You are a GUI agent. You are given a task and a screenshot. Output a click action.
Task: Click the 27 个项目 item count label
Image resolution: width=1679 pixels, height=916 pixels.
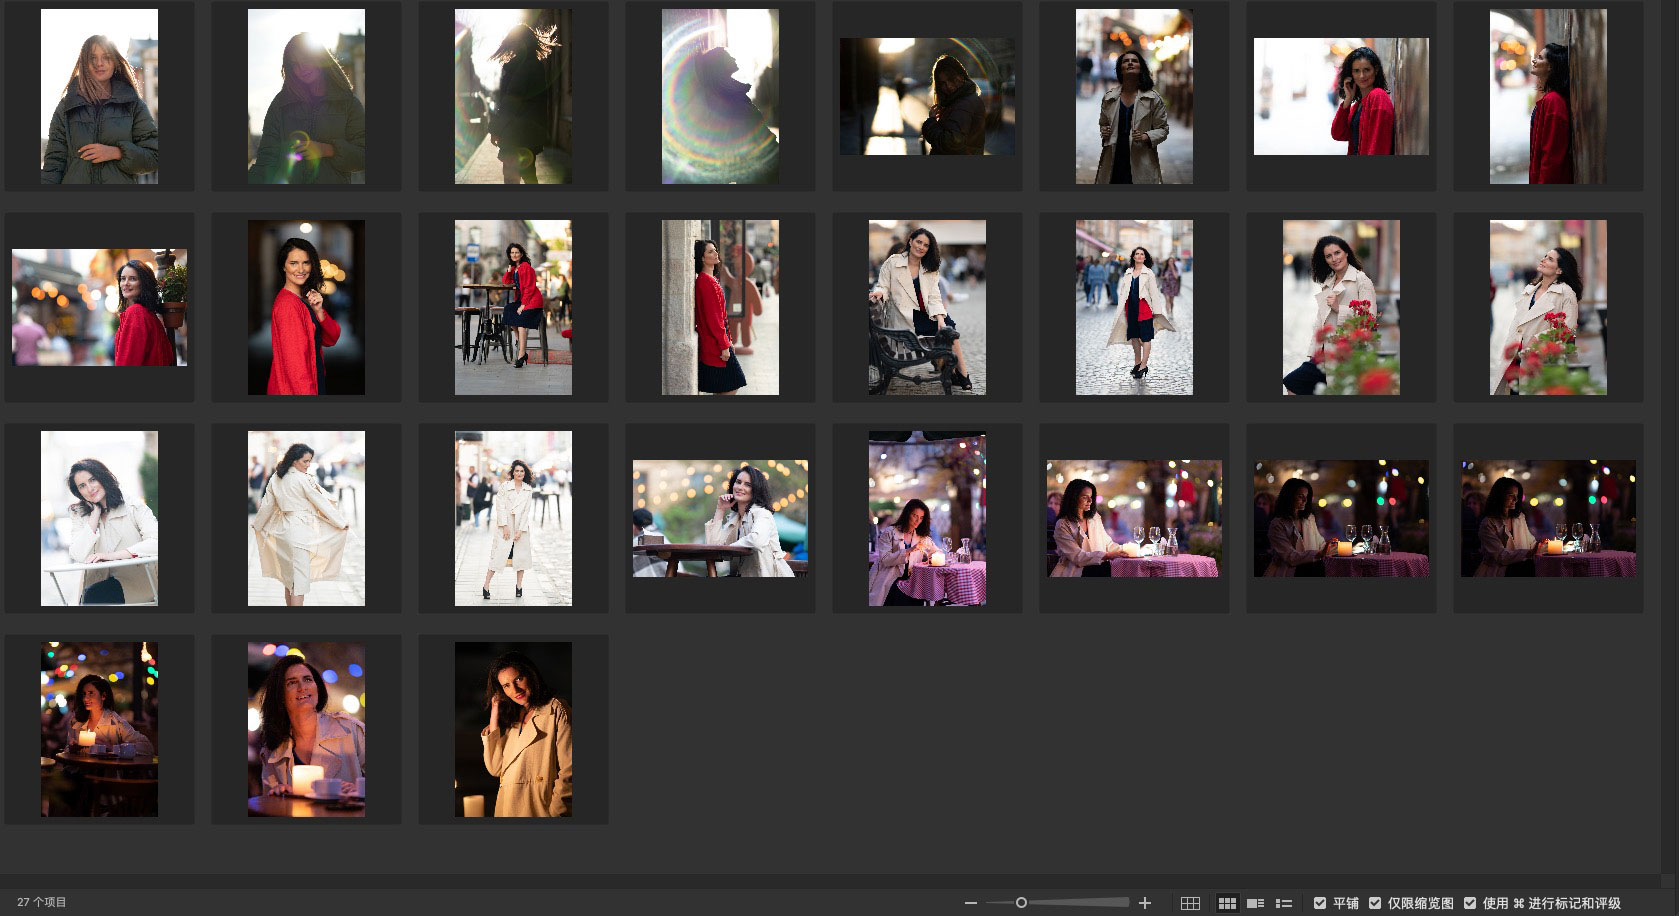point(42,902)
